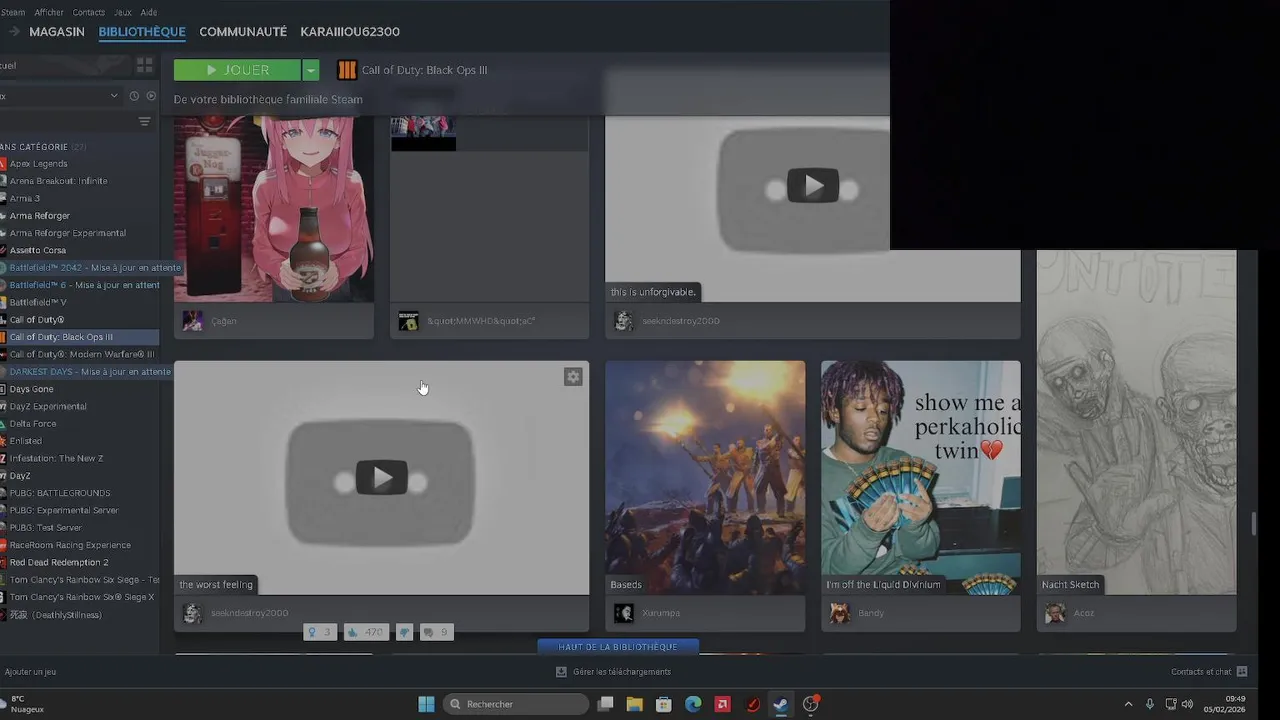The image size is (1280, 720).
Task: Select DARKEST DAYS in the library list
Action: point(86,372)
